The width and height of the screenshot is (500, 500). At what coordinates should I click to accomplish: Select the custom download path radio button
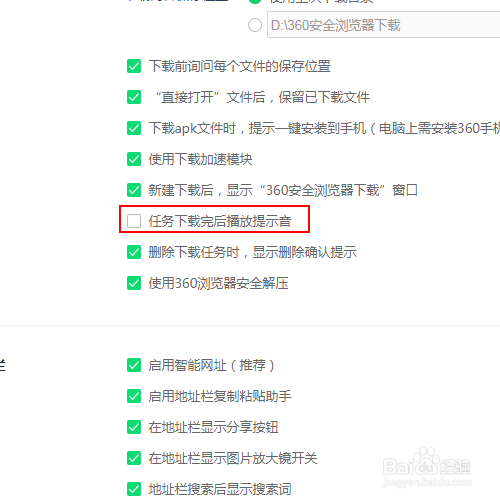255,25
